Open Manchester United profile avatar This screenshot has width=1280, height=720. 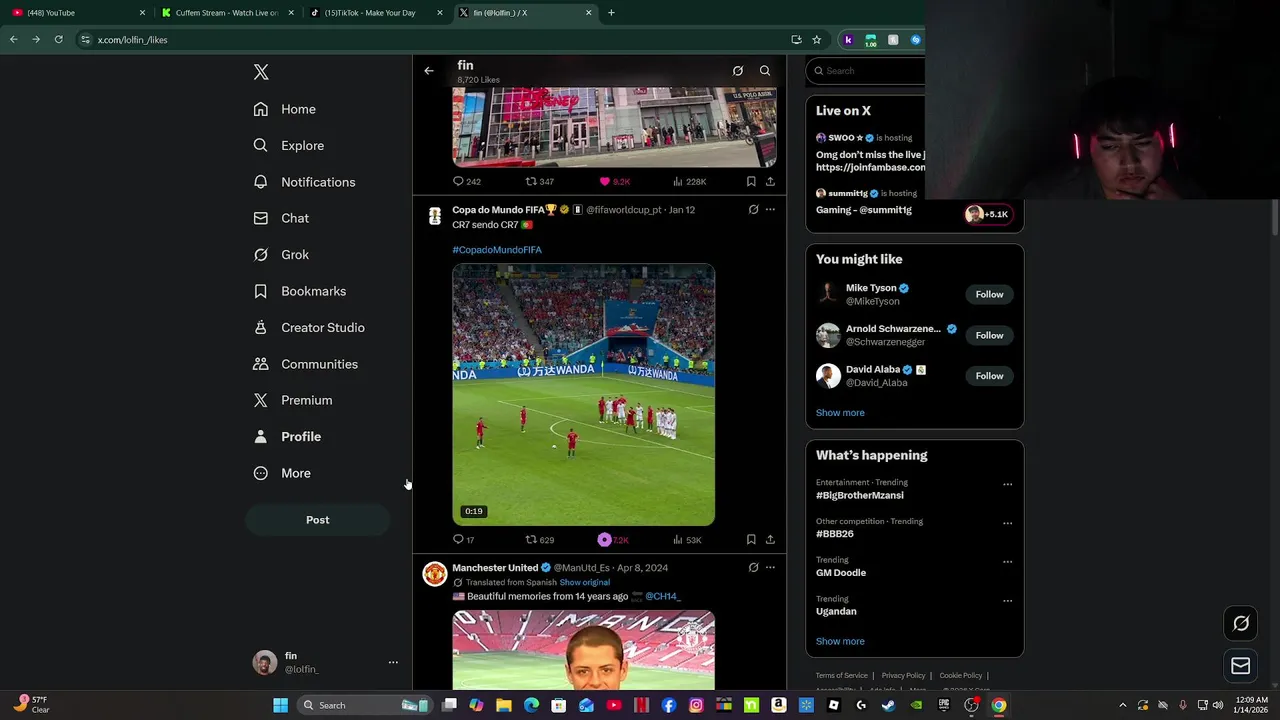(435, 574)
